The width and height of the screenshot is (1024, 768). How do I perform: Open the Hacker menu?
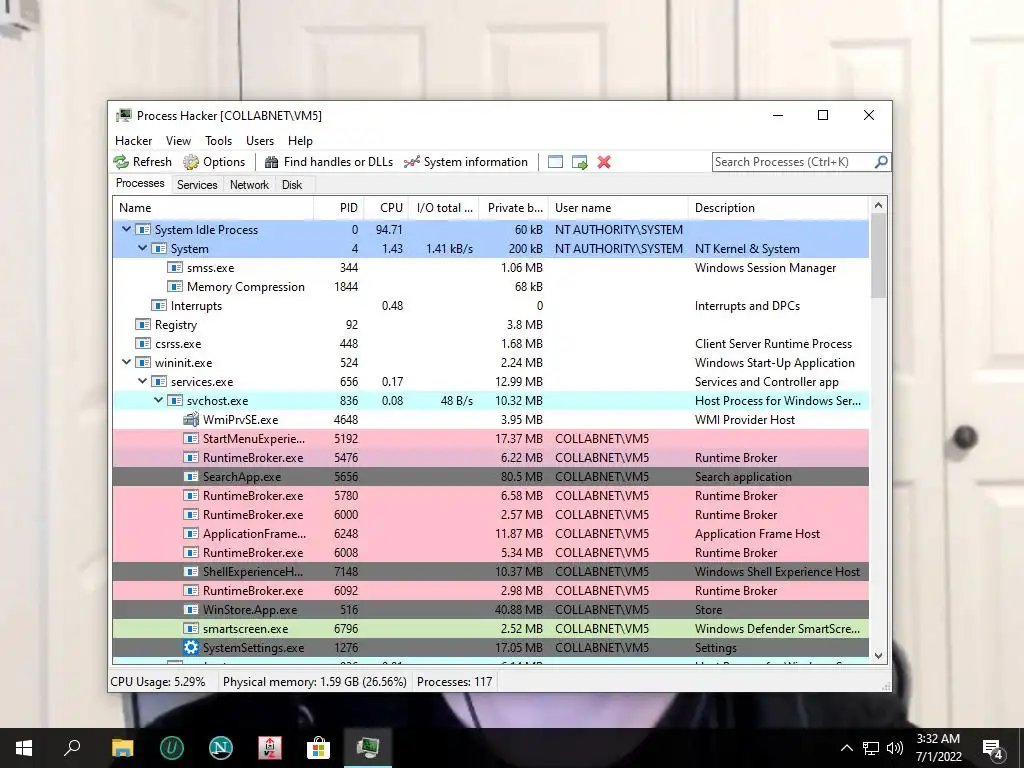(133, 140)
